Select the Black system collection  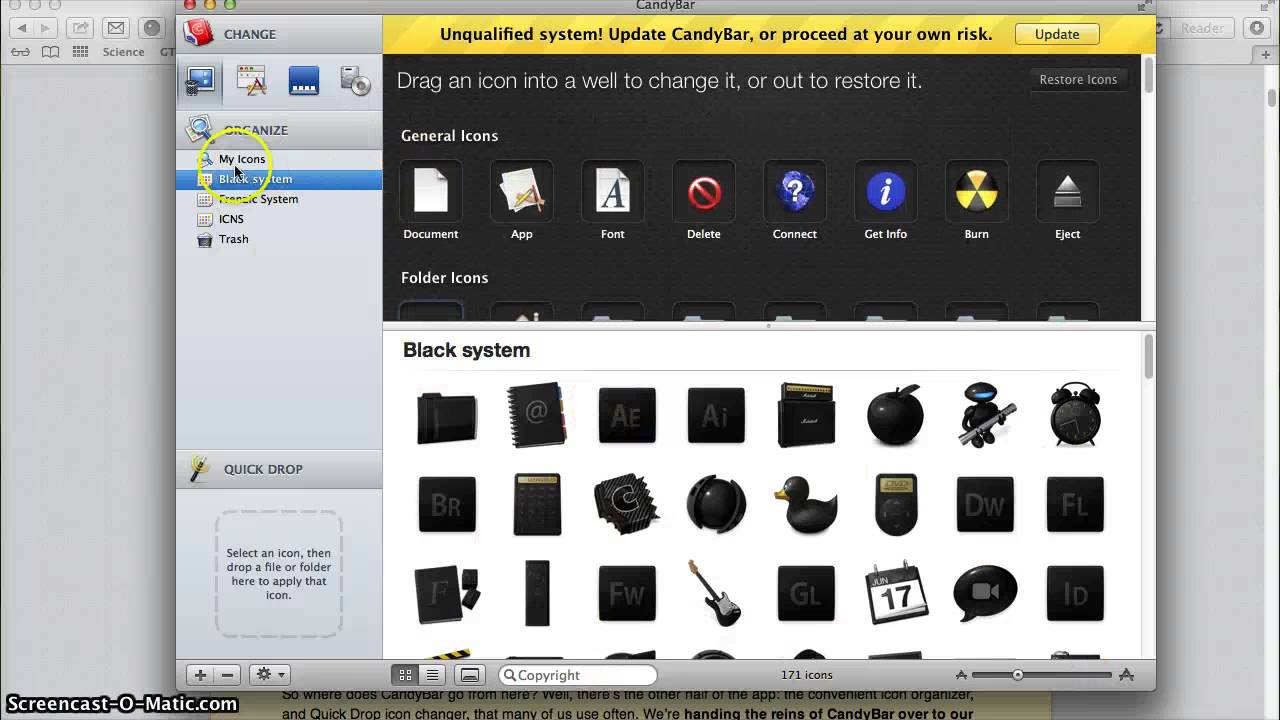click(279, 179)
